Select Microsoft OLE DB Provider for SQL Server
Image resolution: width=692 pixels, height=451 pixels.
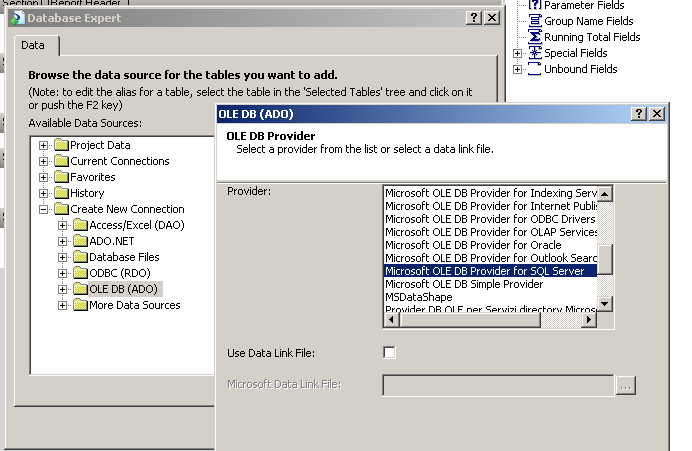pyautogui.click(x=490, y=271)
